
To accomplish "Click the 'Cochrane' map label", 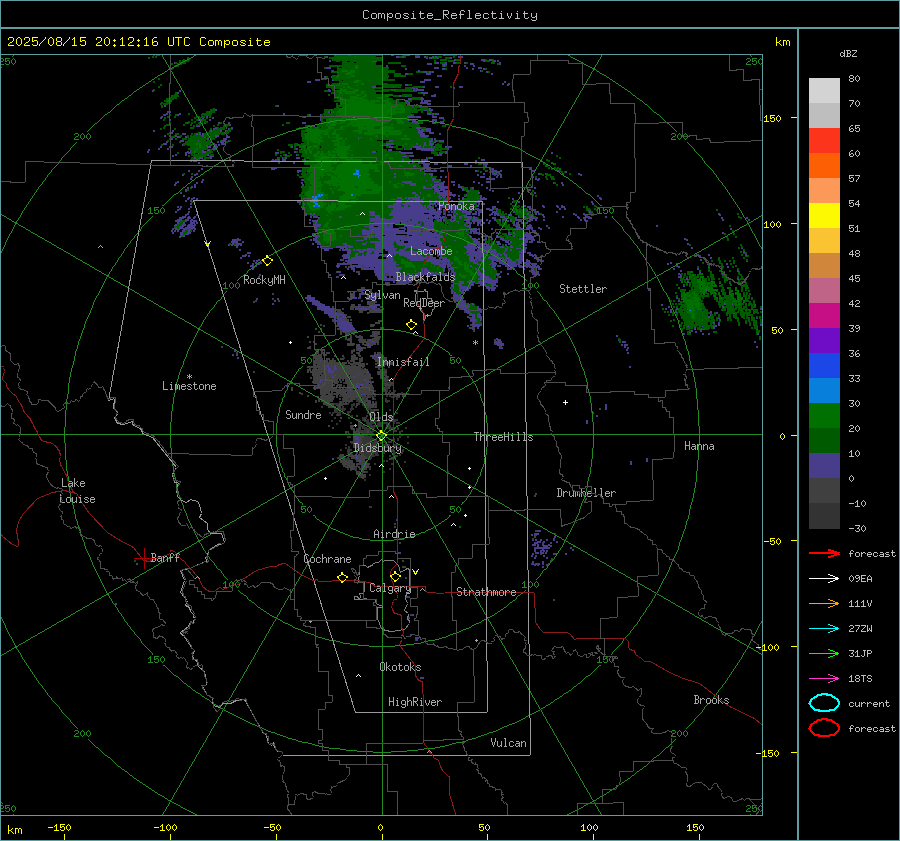I will tap(327, 559).
